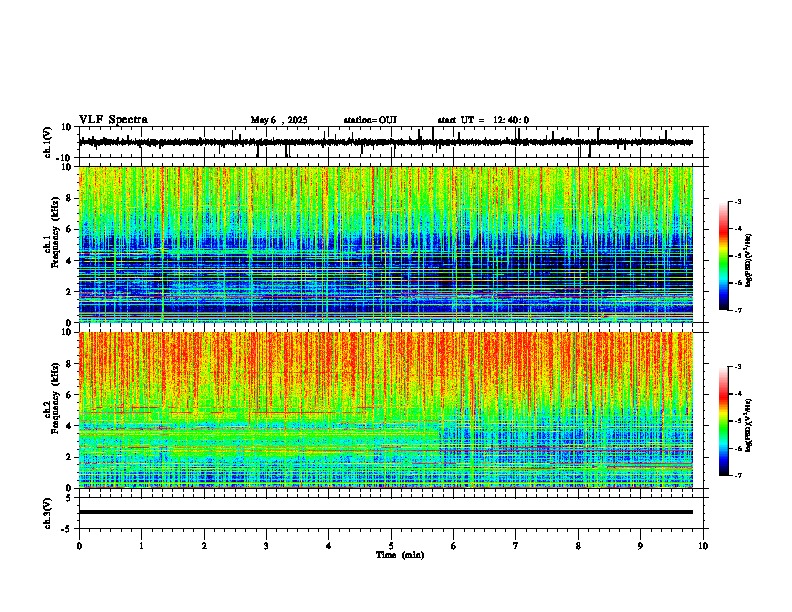The width and height of the screenshot is (792, 612).
Task: Click time axis tick label "5"
Action: click(x=391, y=546)
